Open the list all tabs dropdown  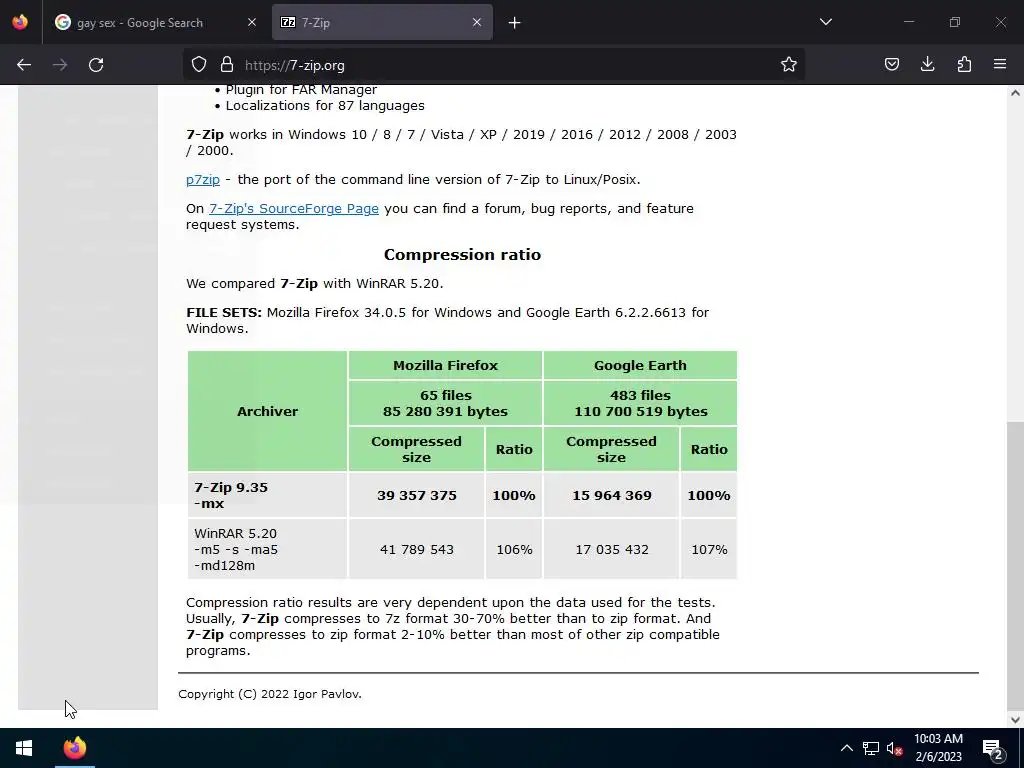pos(825,22)
